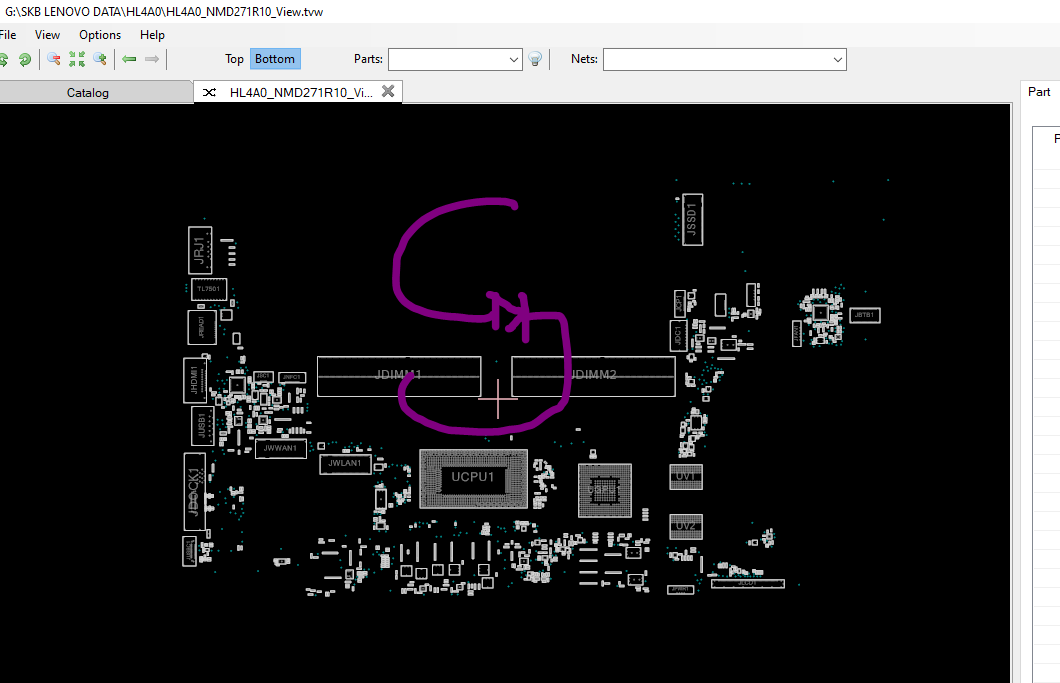This screenshot has height=683, width=1060.
Task: Expand the Parts dropdown list
Action: [514, 60]
